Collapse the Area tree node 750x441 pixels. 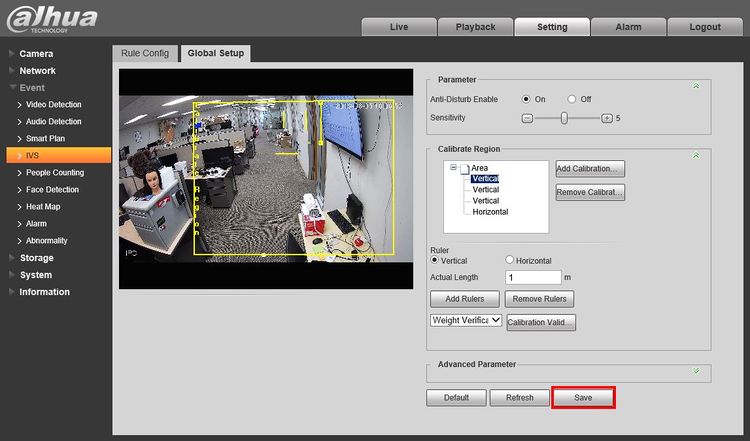[453, 168]
